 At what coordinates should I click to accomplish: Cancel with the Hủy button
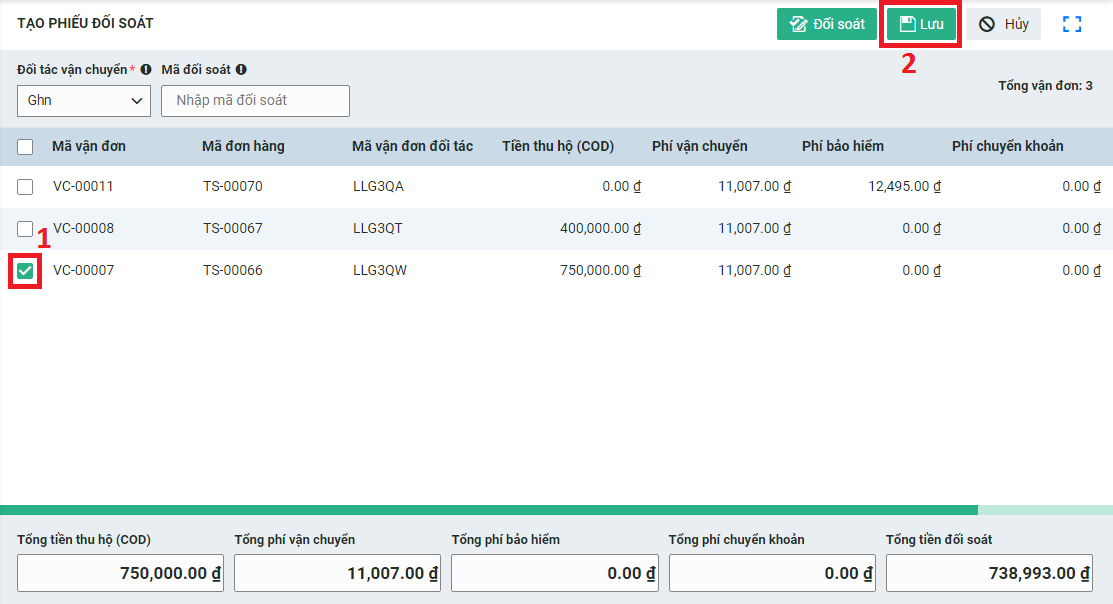(x=1004, y=24)
